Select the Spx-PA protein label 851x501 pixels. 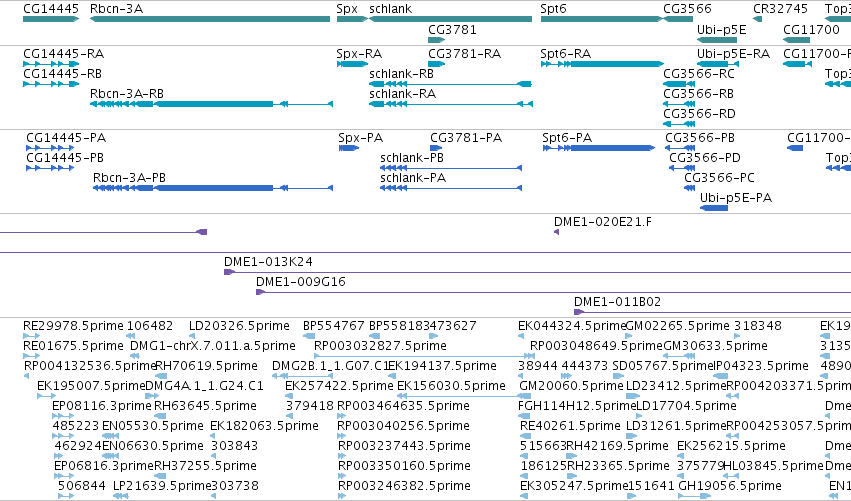pos(360,138)
